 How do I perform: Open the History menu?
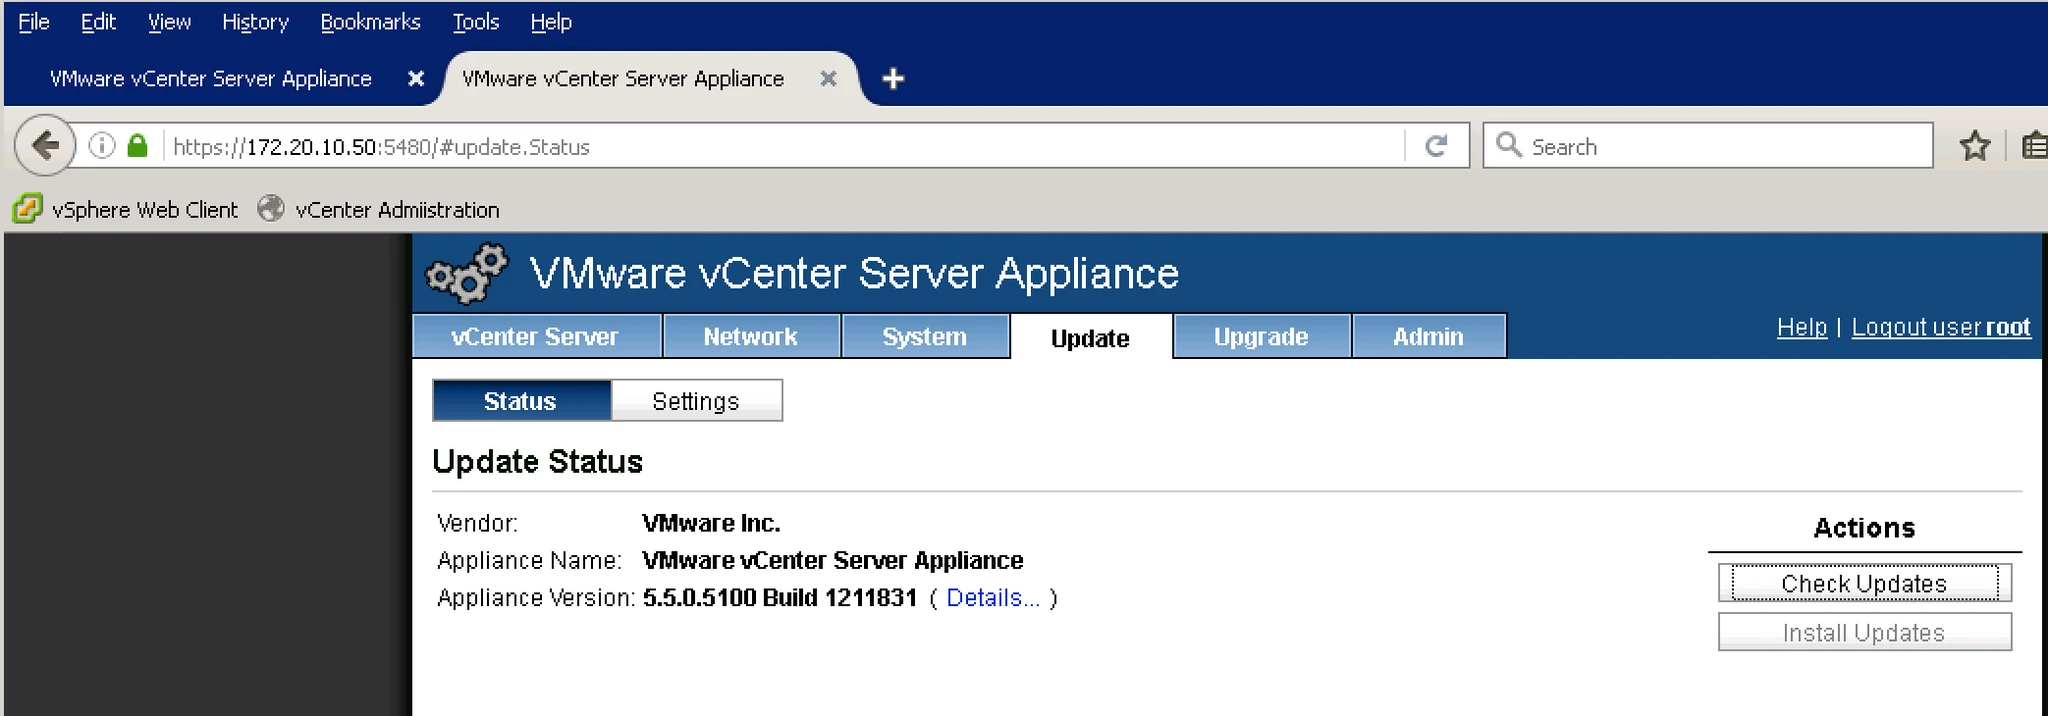click(x=255, y=22)
